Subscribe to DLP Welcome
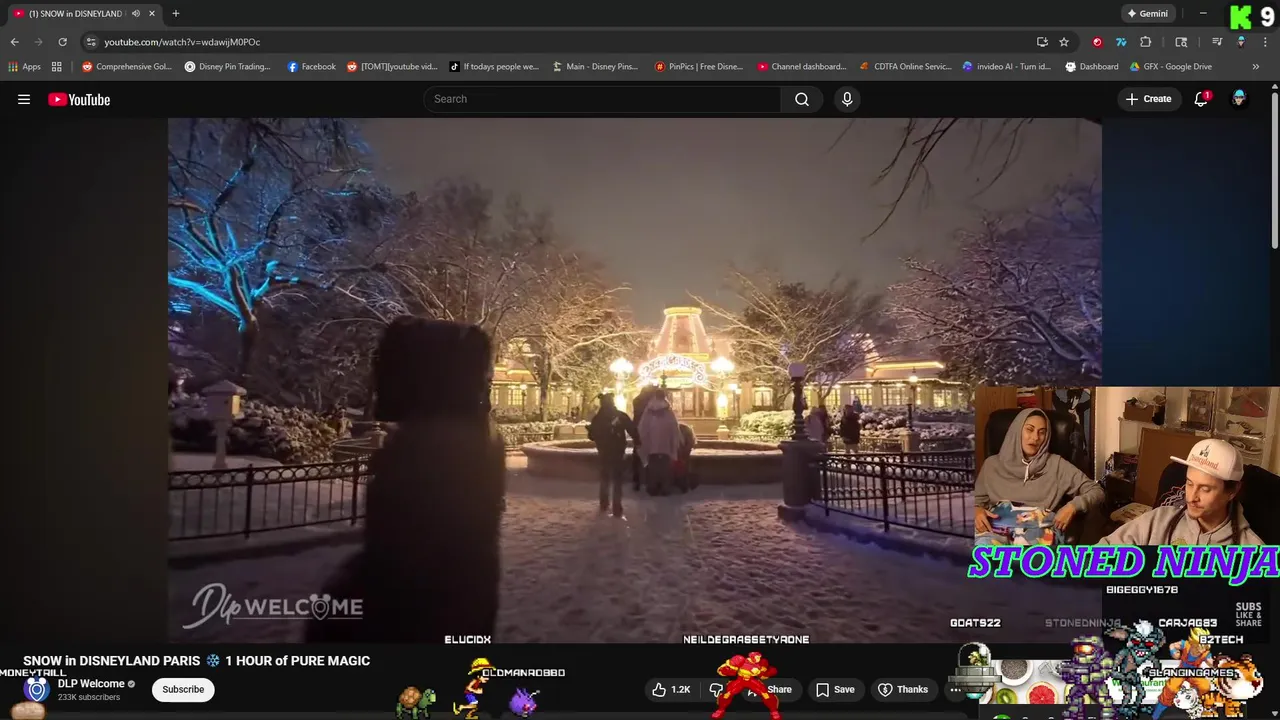 183,689
